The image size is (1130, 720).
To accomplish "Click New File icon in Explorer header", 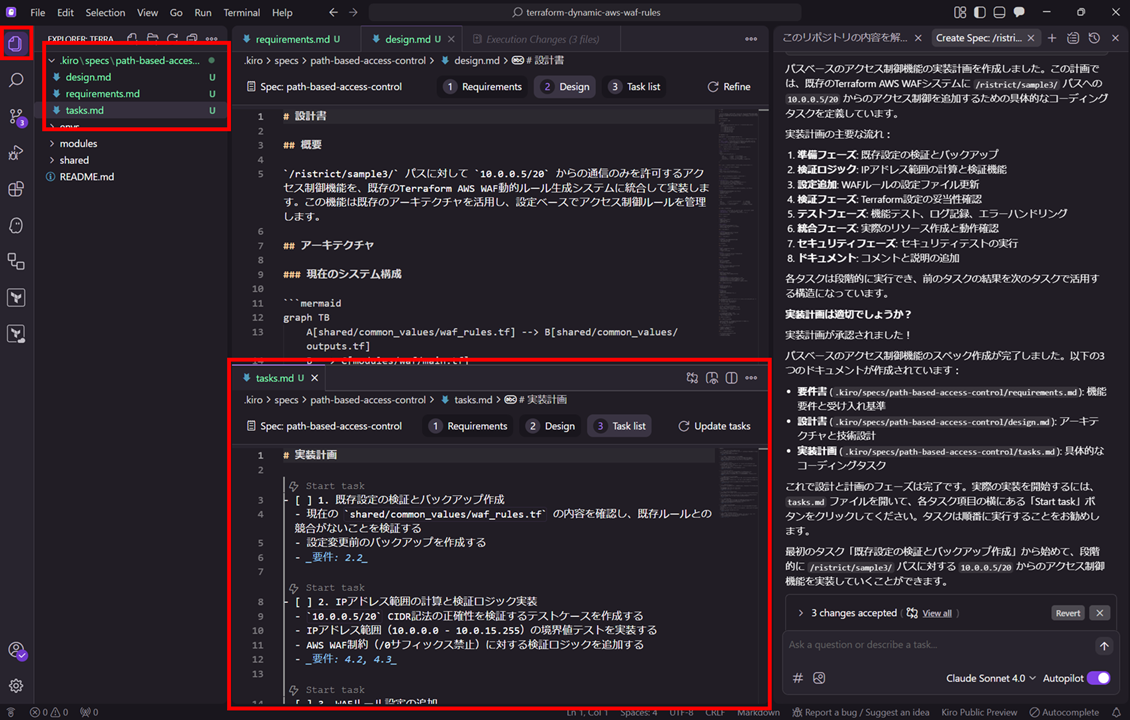I will pos(133,39).
